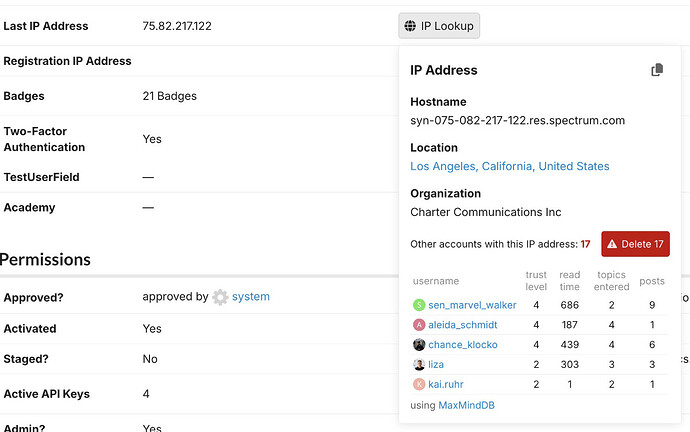The image size is (690, 432).
Task: Click the hostname syn-075-082-217-122.res.spectrum.com
Action: (x=518, y=121)
